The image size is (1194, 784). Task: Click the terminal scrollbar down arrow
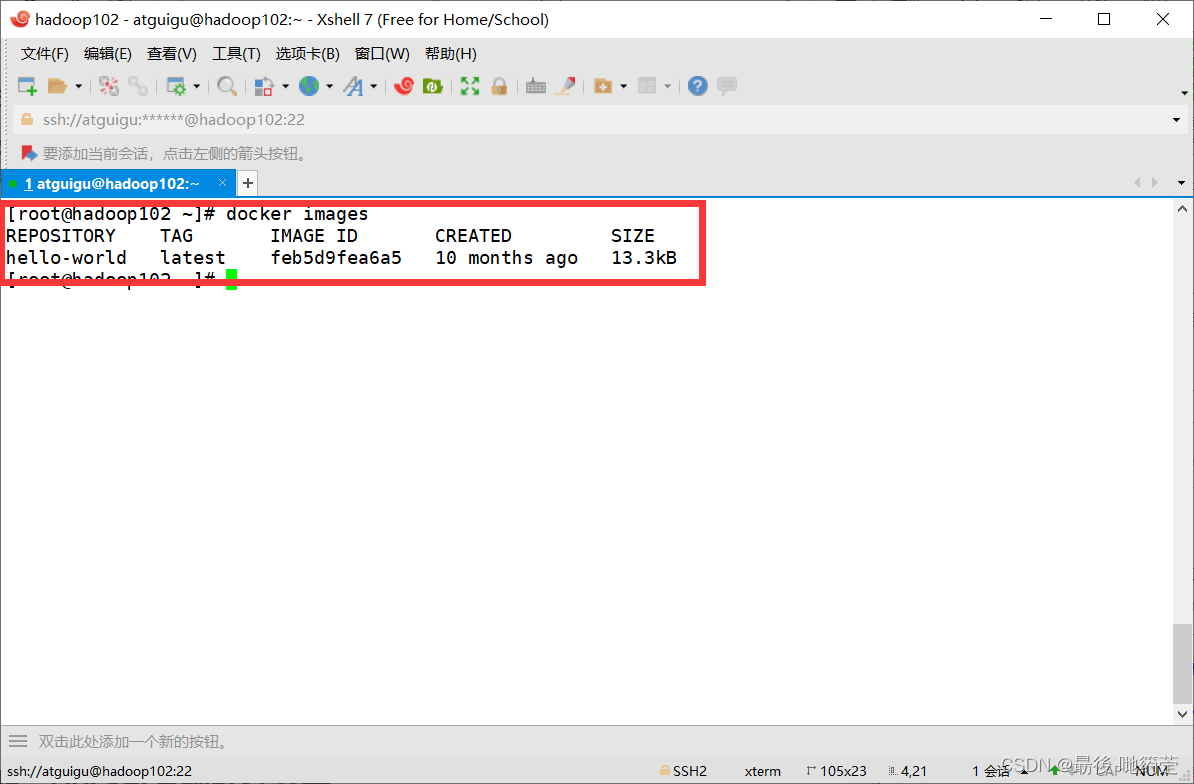[1182, 714]
